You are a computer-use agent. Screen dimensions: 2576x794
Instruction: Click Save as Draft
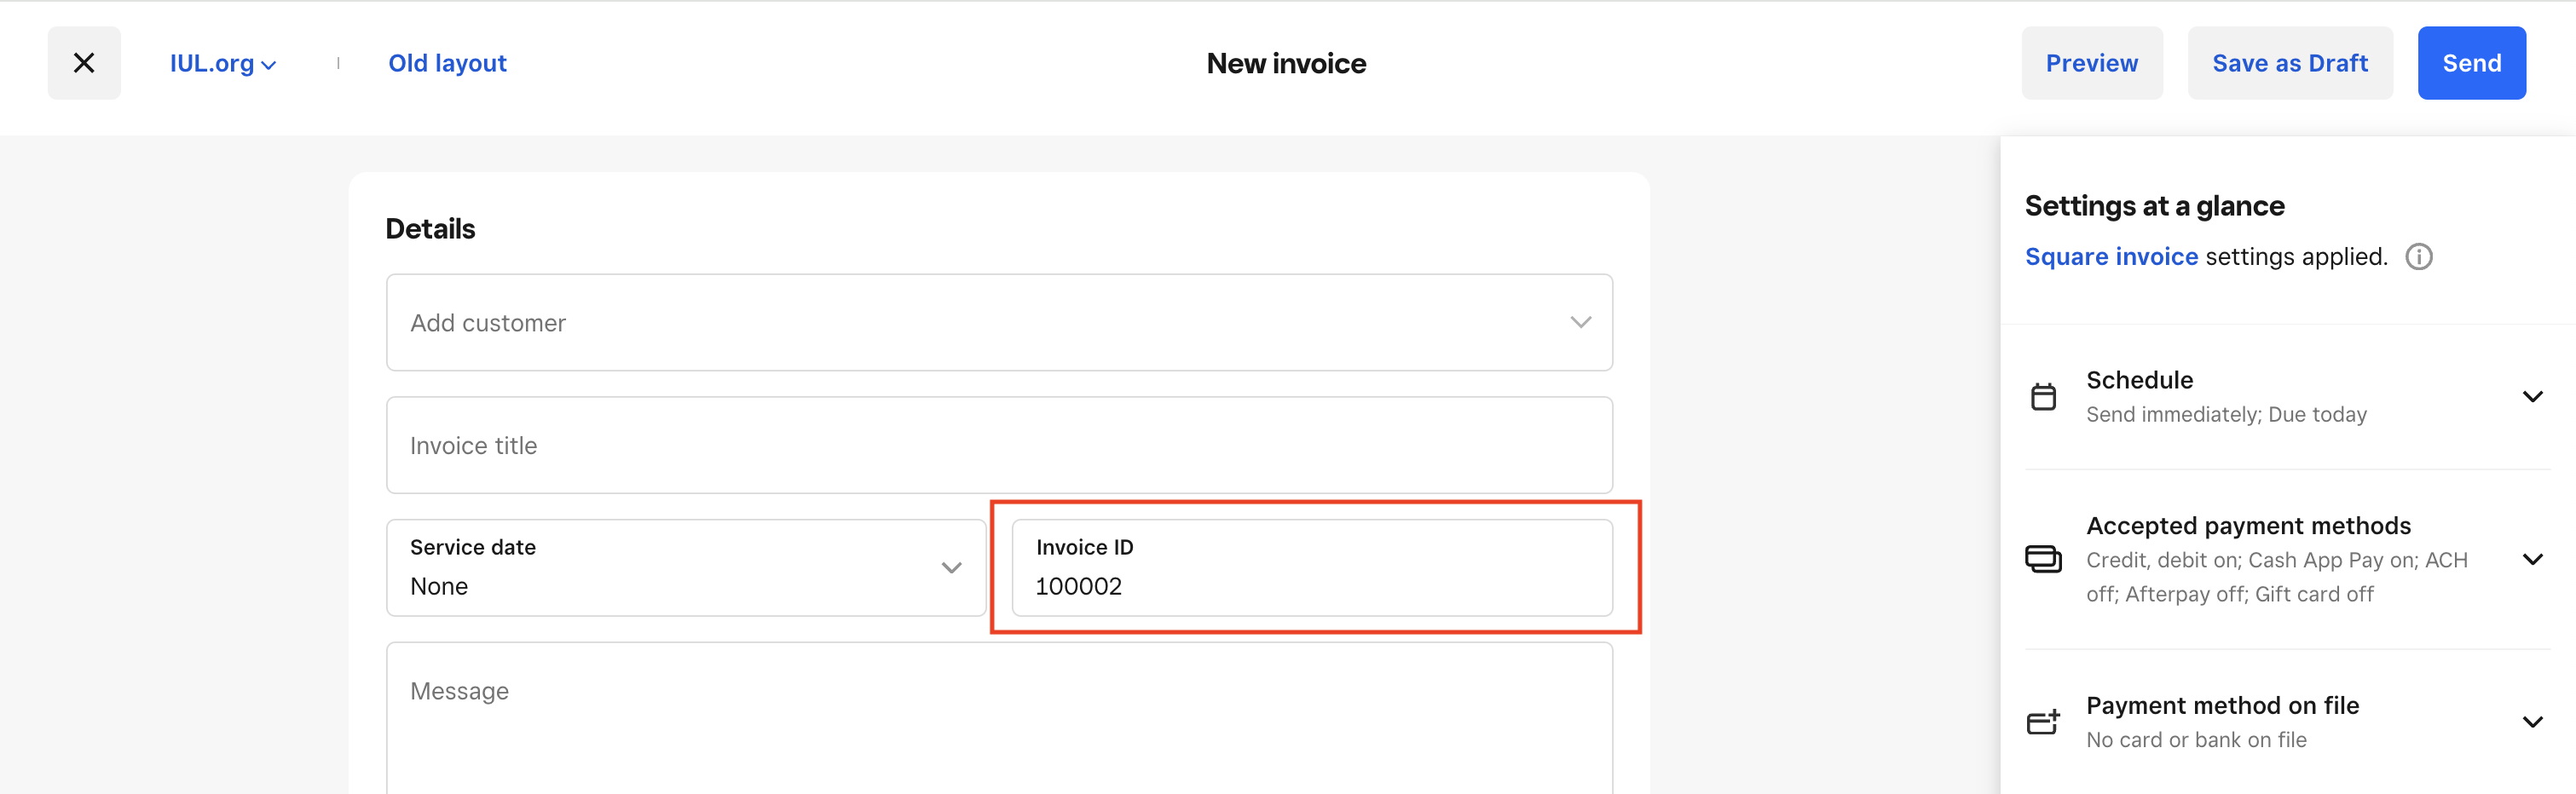[2290, 62]
